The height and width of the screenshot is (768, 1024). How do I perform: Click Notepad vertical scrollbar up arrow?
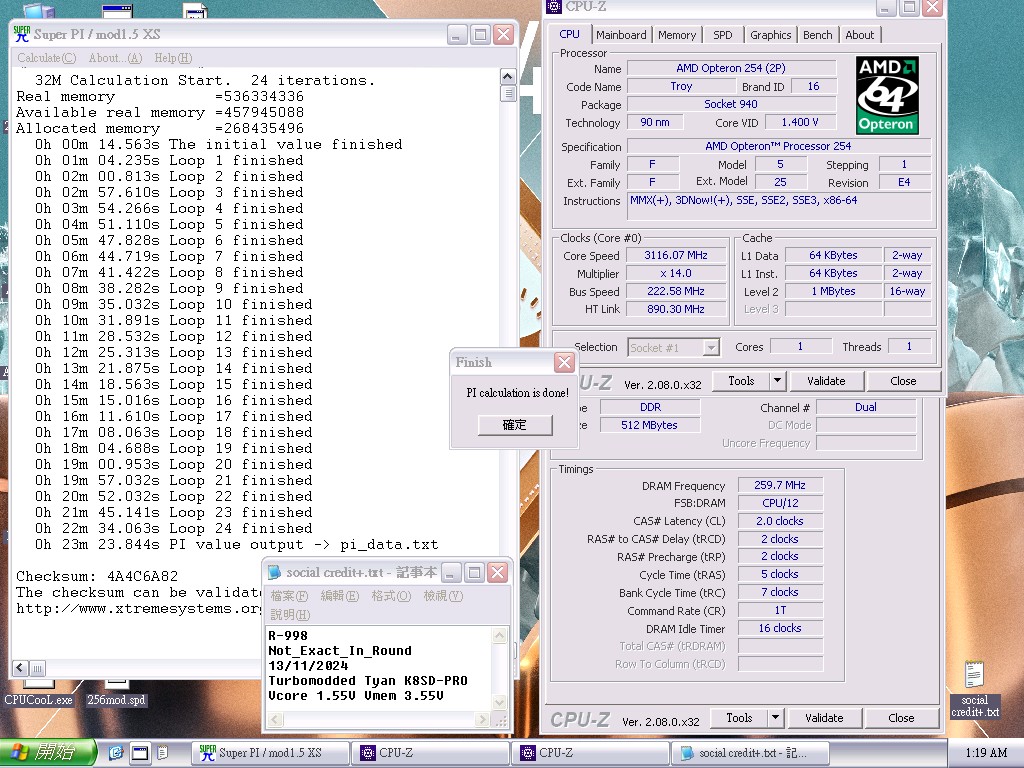point(500,635)
